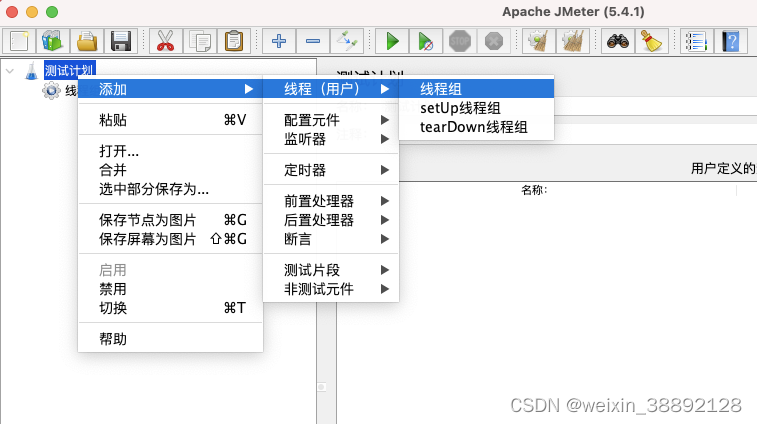Reset search with yellow brush icon
This screenshot has height=424, width=757.
651,41
